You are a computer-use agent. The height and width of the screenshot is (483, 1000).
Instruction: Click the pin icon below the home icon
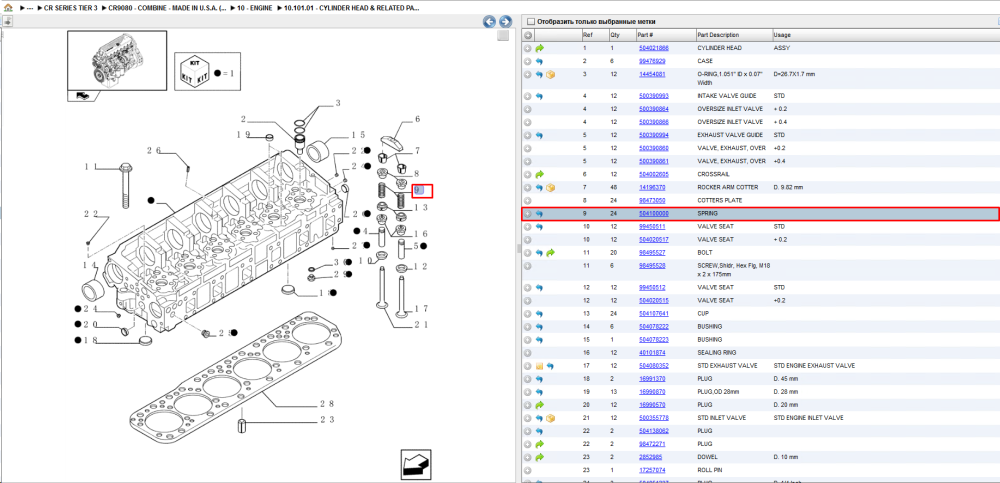[8, 21]
